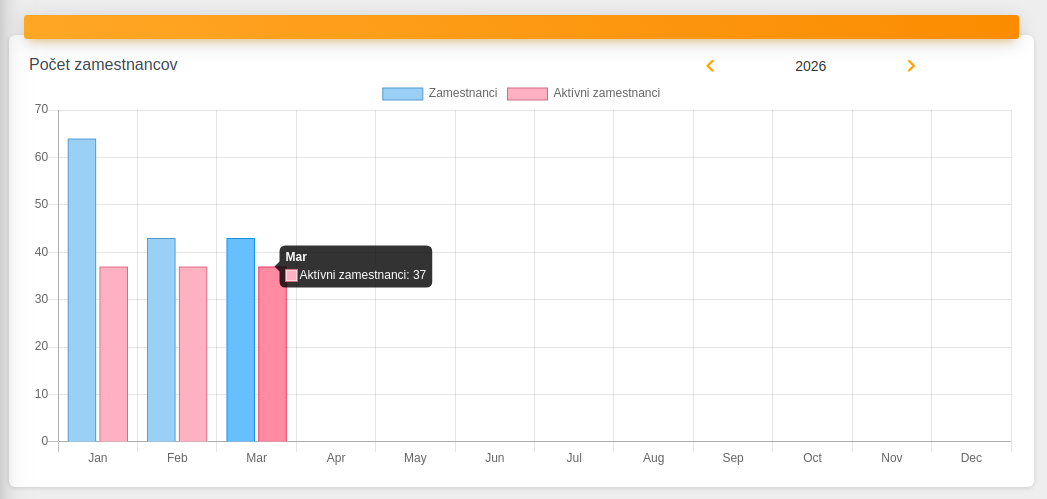
Task: Click the February pink active employees bar
Action: click(193, 354)
